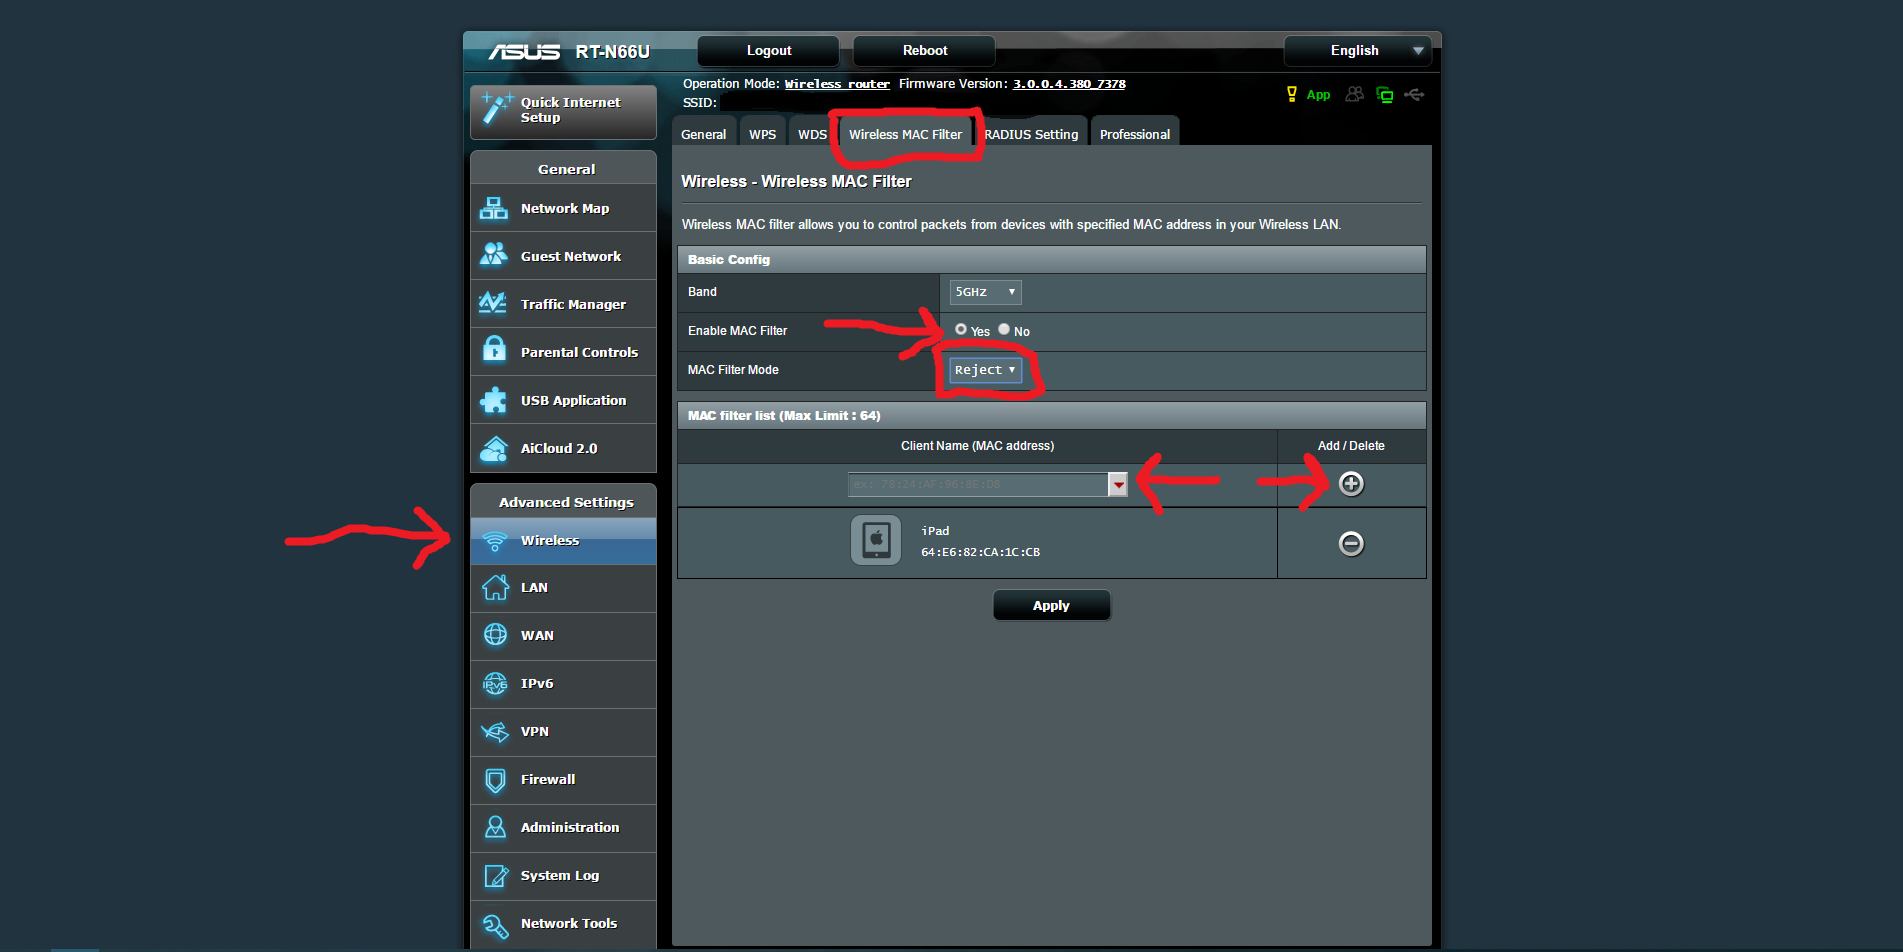
Task: Open Quick Internet Setup wizard
Action: [x=563, y=110]
